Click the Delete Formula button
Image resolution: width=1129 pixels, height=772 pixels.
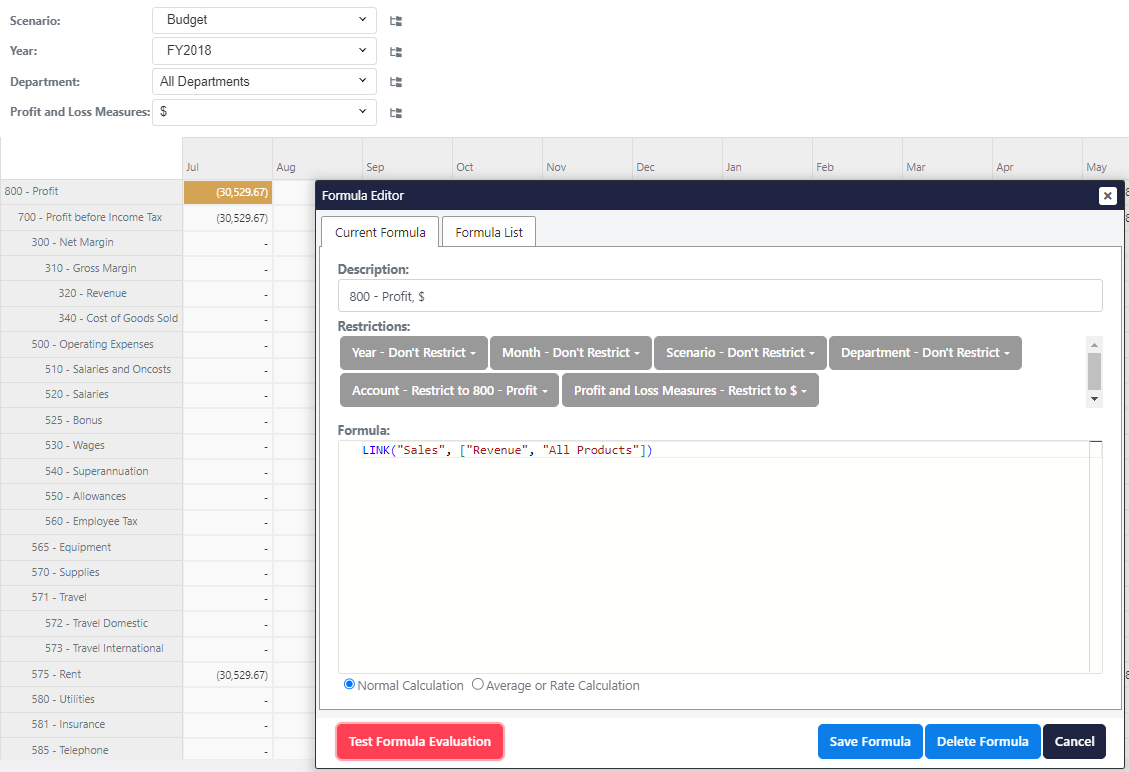[x=982, y=742]
